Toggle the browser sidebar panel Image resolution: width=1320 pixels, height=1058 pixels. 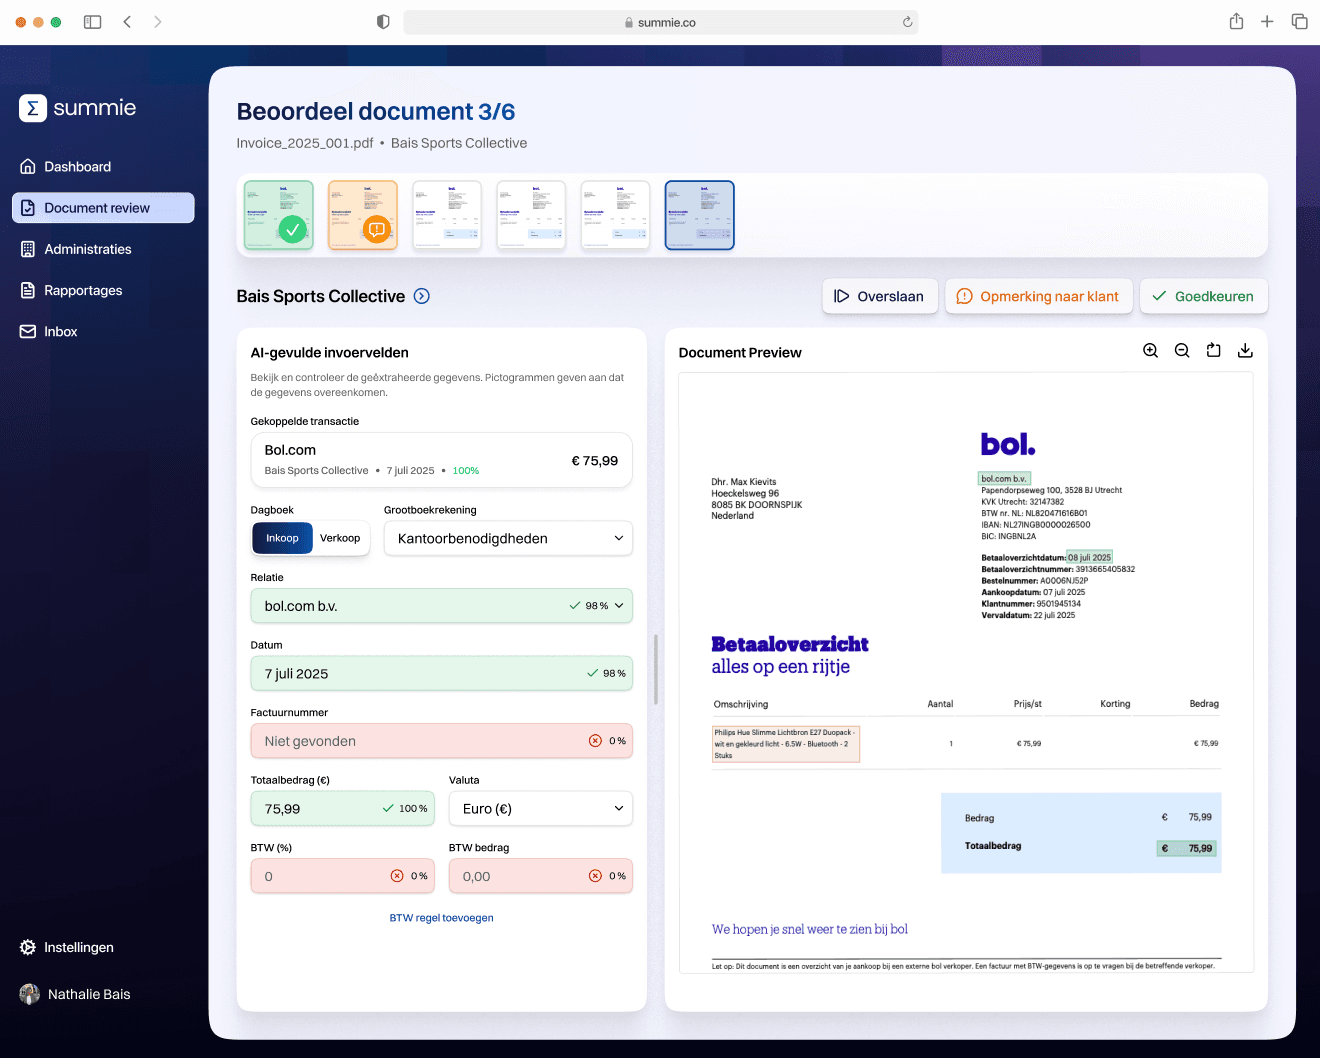93,22
